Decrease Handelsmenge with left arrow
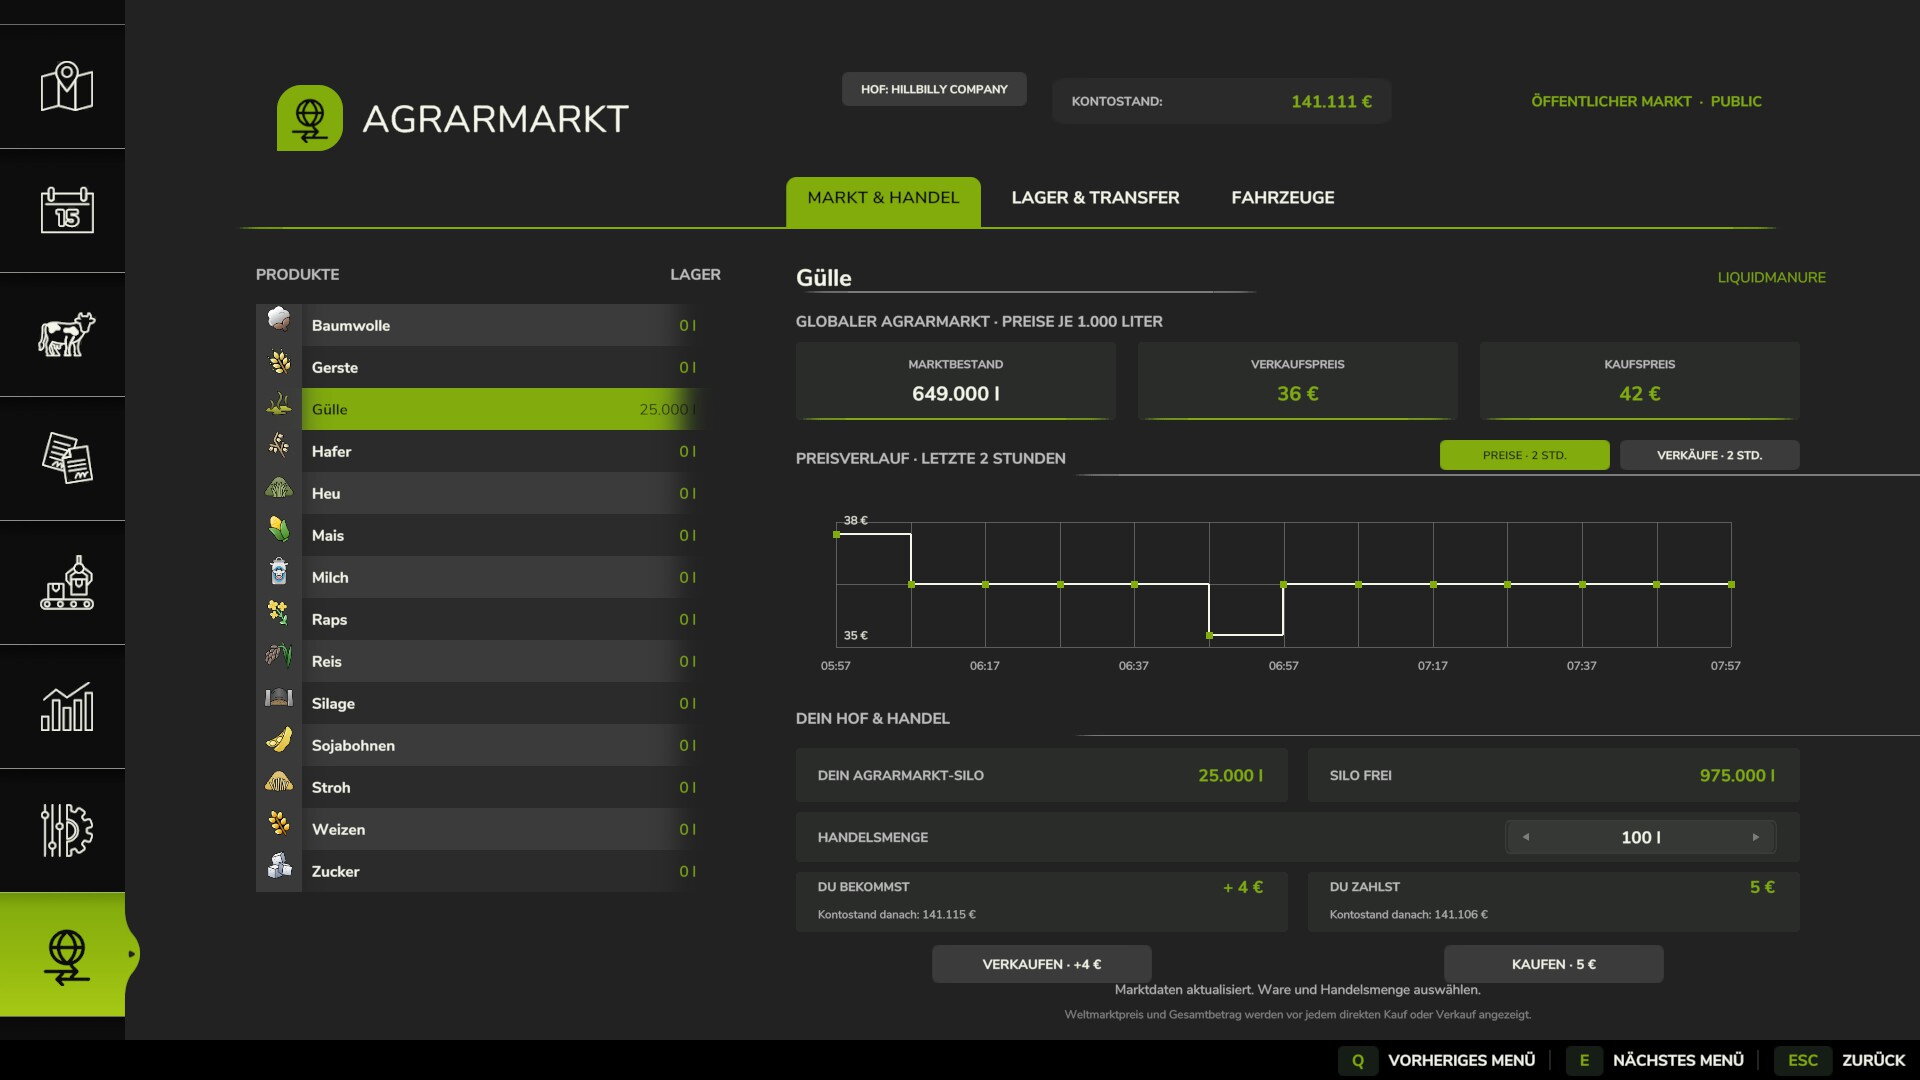Viewport: 1920px width, 1080px height. tap(1526, 837)
